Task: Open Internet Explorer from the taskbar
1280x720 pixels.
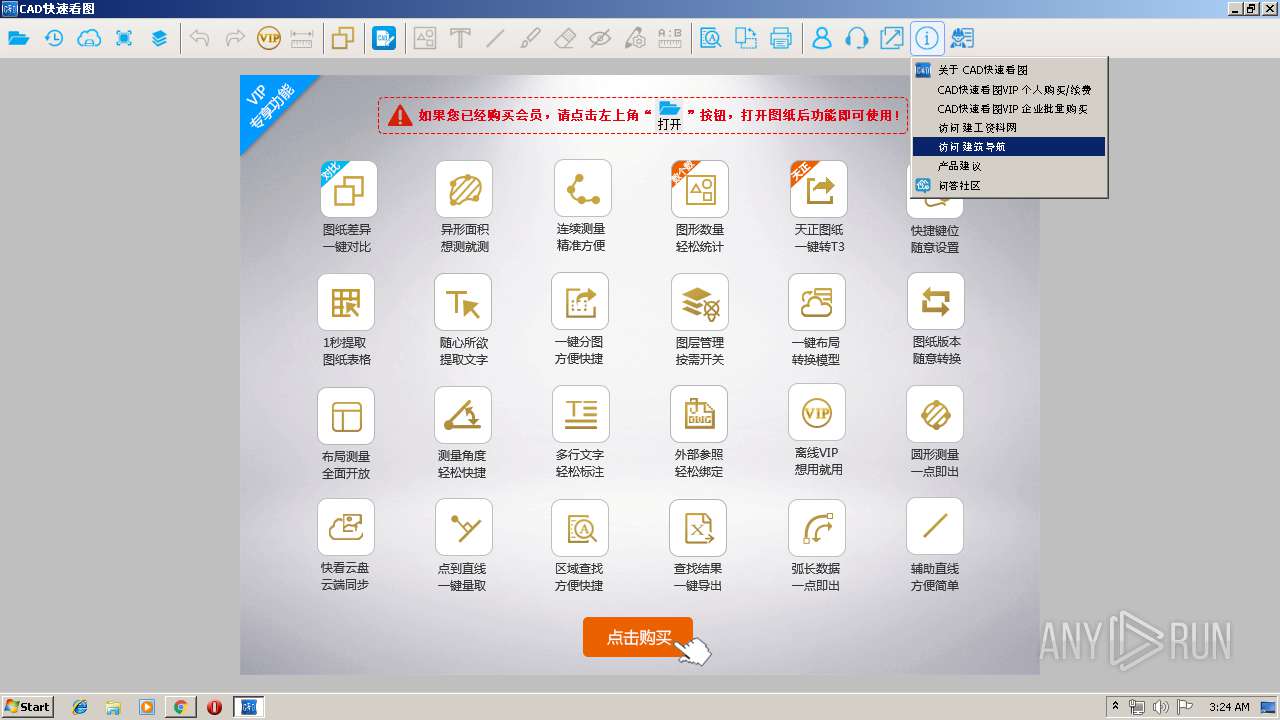Action: [x=80, y=707]
